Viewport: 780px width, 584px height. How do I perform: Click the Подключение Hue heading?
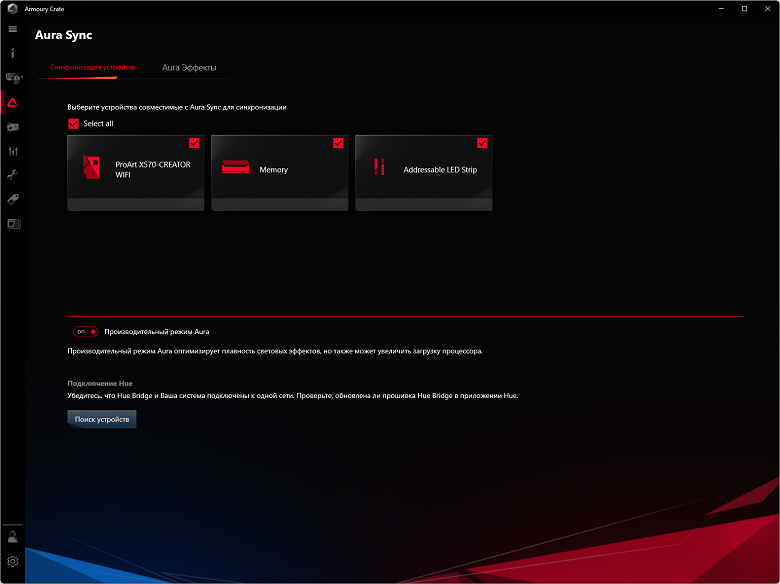(100, 384)
